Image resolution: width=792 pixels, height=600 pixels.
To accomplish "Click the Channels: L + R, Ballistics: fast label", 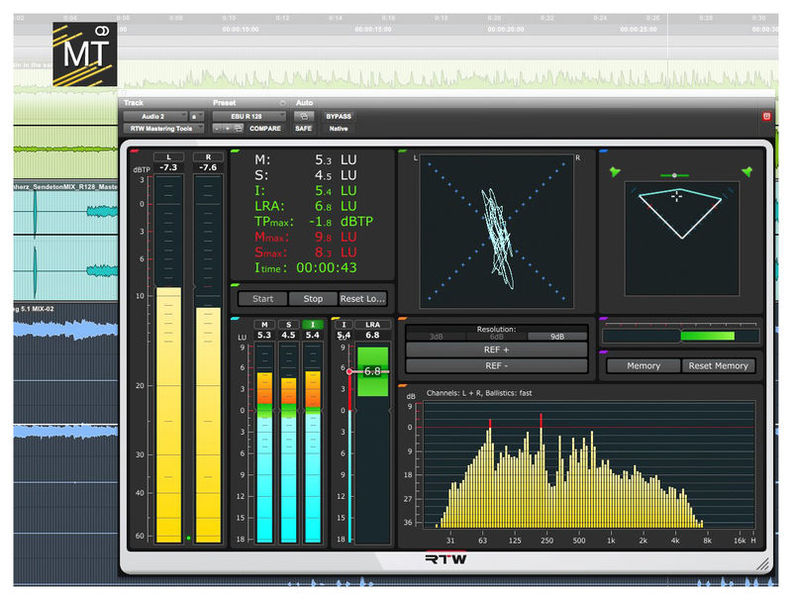I will pos(479,393).
